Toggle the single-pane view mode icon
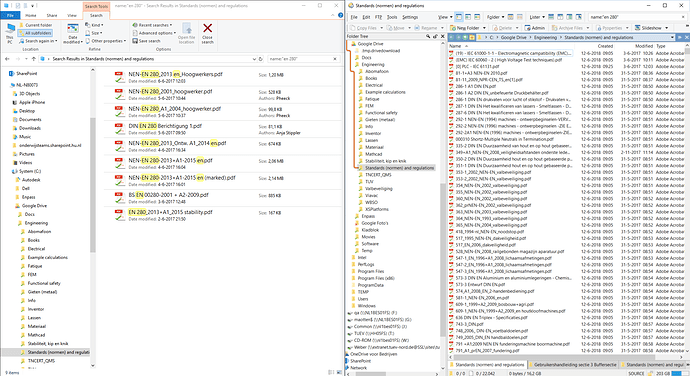 coord(459,17)
